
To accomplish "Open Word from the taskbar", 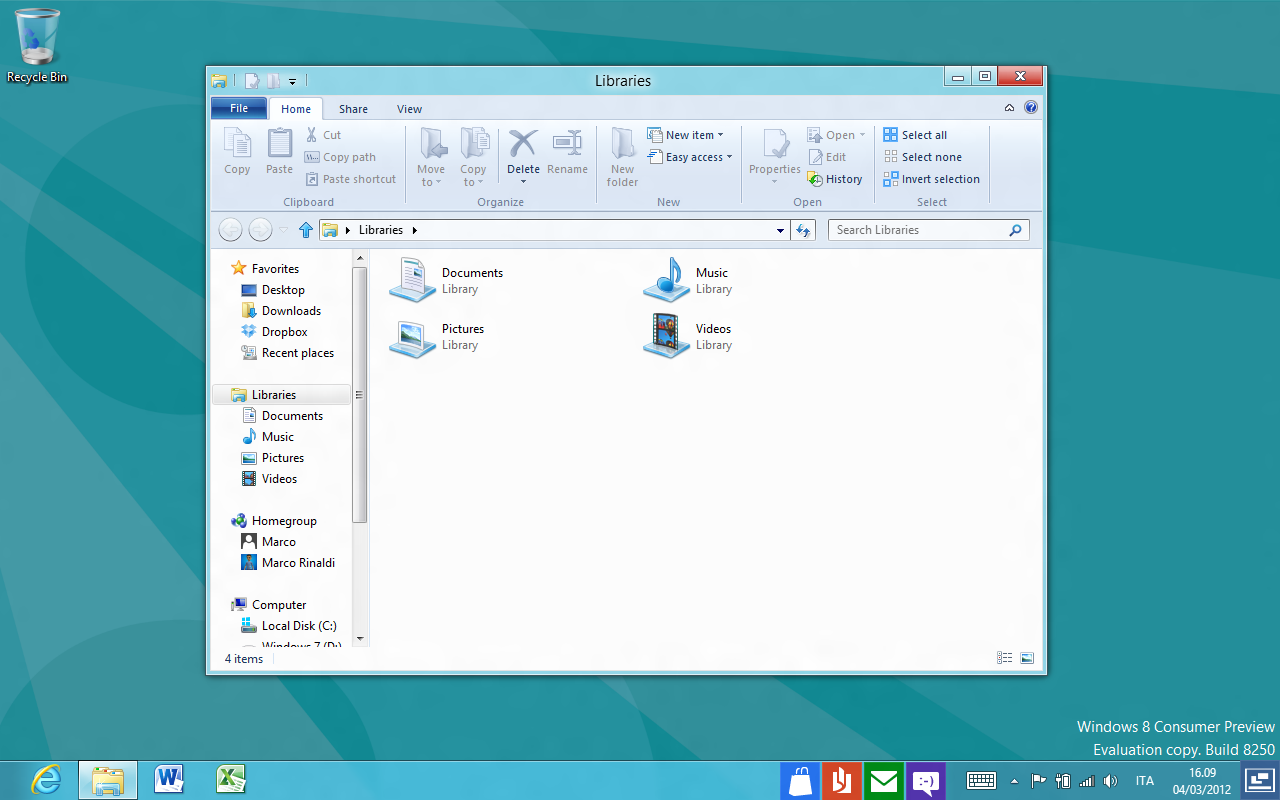I will pos(169,780).
